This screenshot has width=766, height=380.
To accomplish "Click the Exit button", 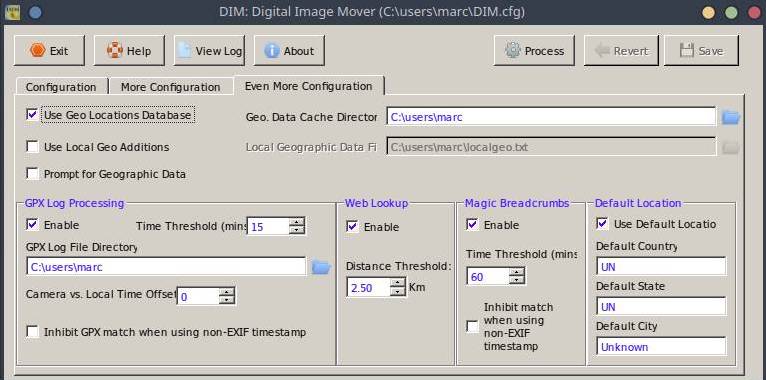I will coord(49,50).
